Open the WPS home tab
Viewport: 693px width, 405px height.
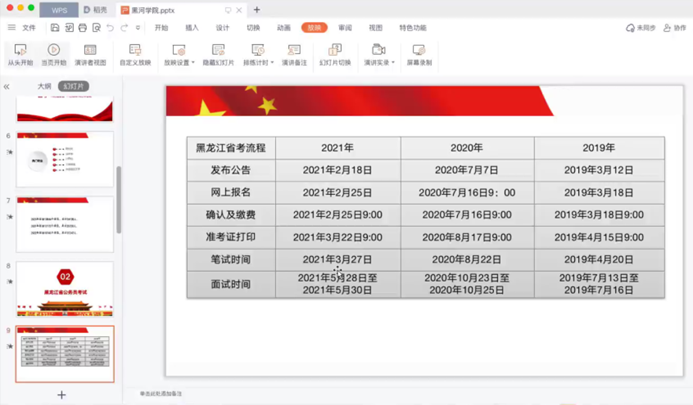(x=59, y=10)
